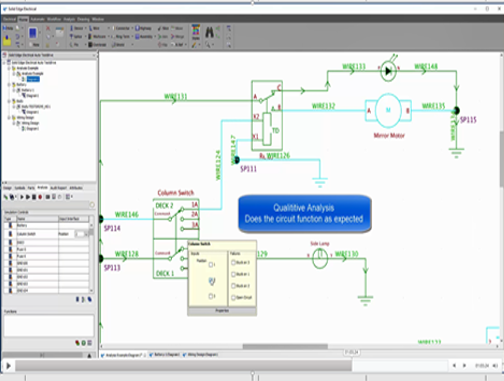Screen dimensions: 504x381
Task: Click the binoculars find icon in ribbon
Action: pyautogui.click(x=209, y=32)
